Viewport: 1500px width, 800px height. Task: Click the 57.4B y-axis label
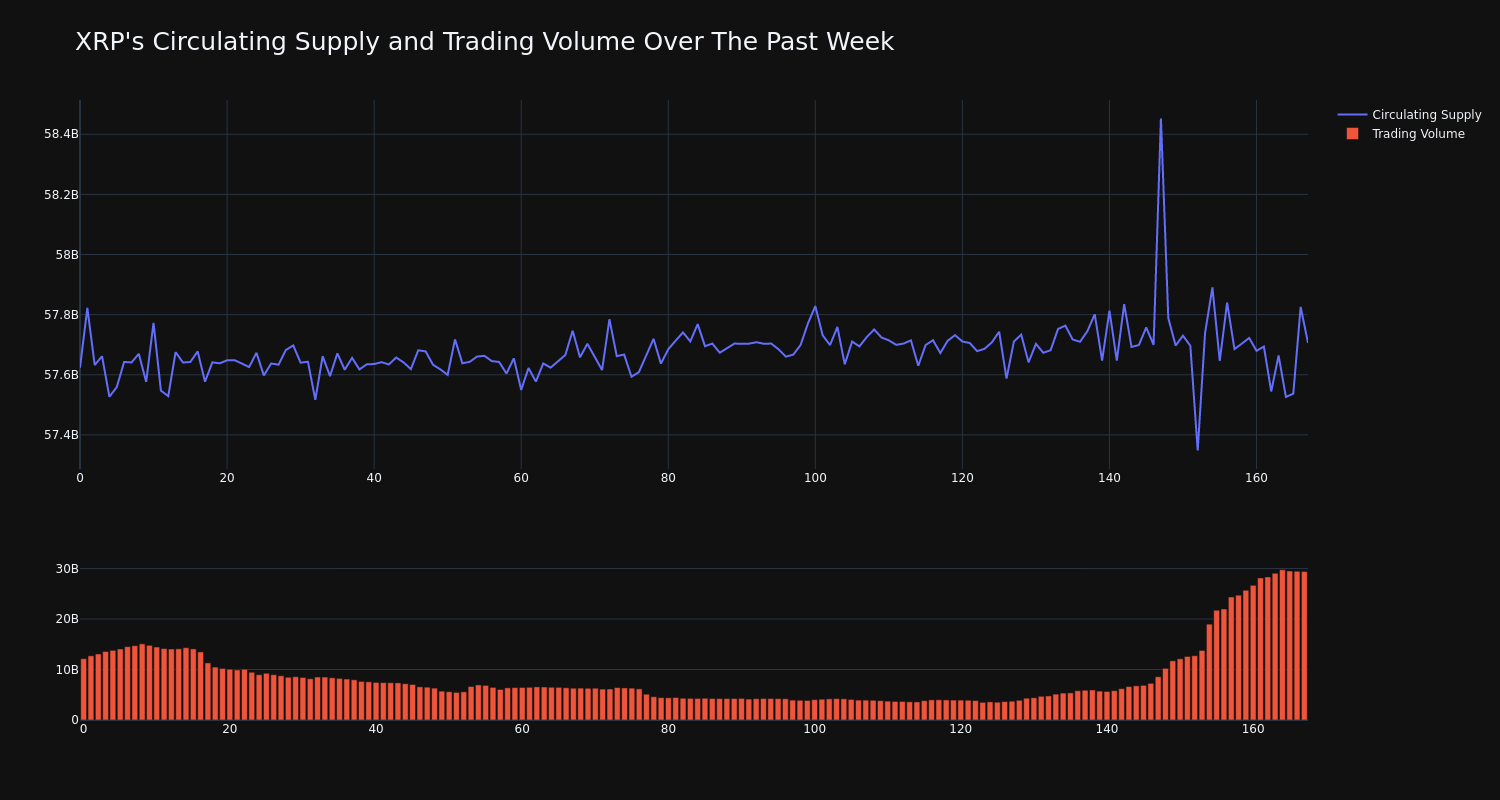coord(61,434)
